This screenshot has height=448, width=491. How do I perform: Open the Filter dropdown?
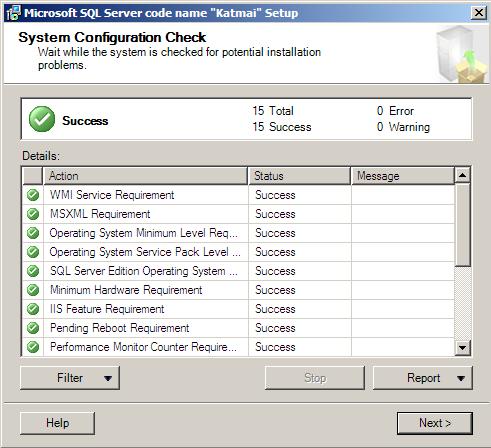70,378
